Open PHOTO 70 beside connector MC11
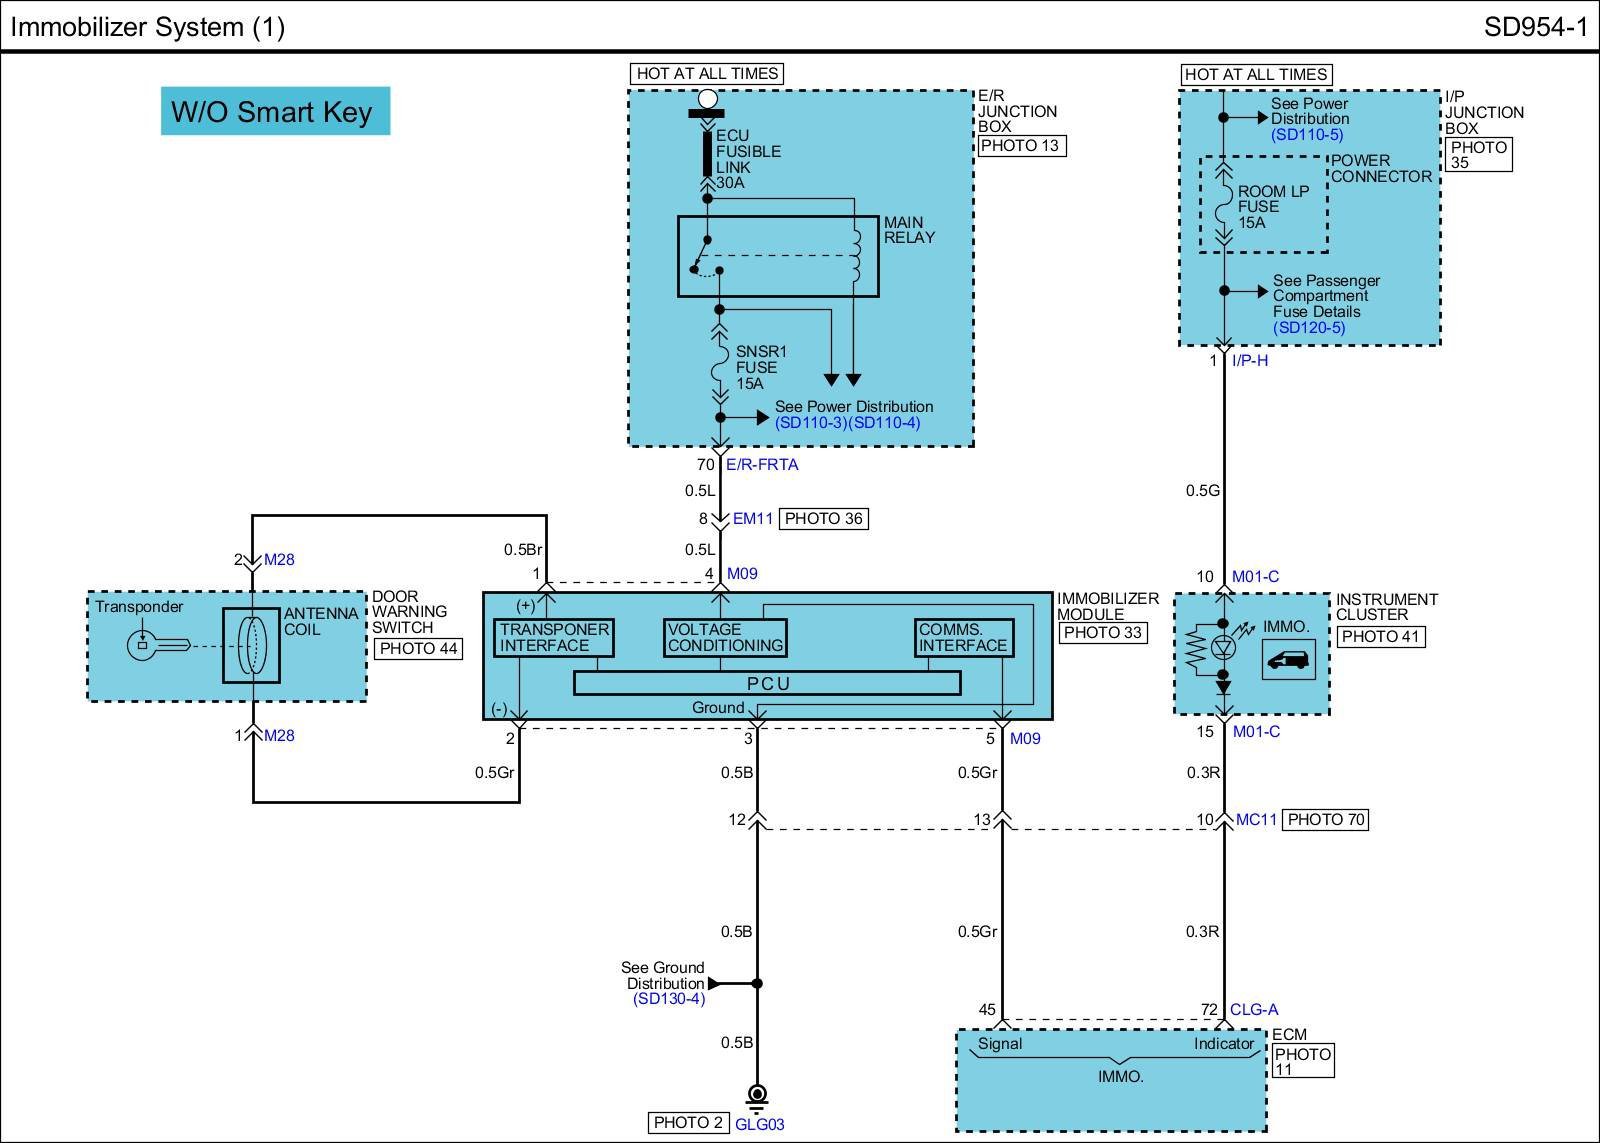The width and height of the screenshot is (1600, 1143). pyautogui.click(x=1325, y=820)
